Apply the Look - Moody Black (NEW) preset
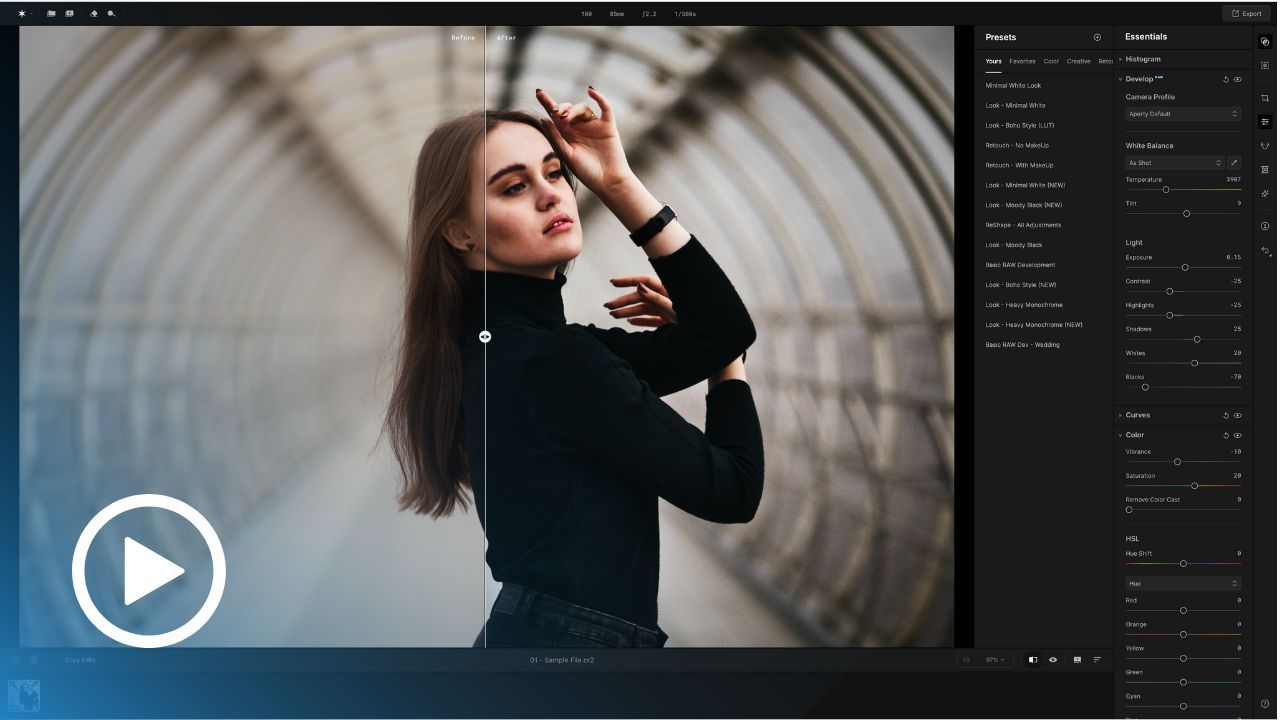 pyautogui.click(x=1024, y=205)
